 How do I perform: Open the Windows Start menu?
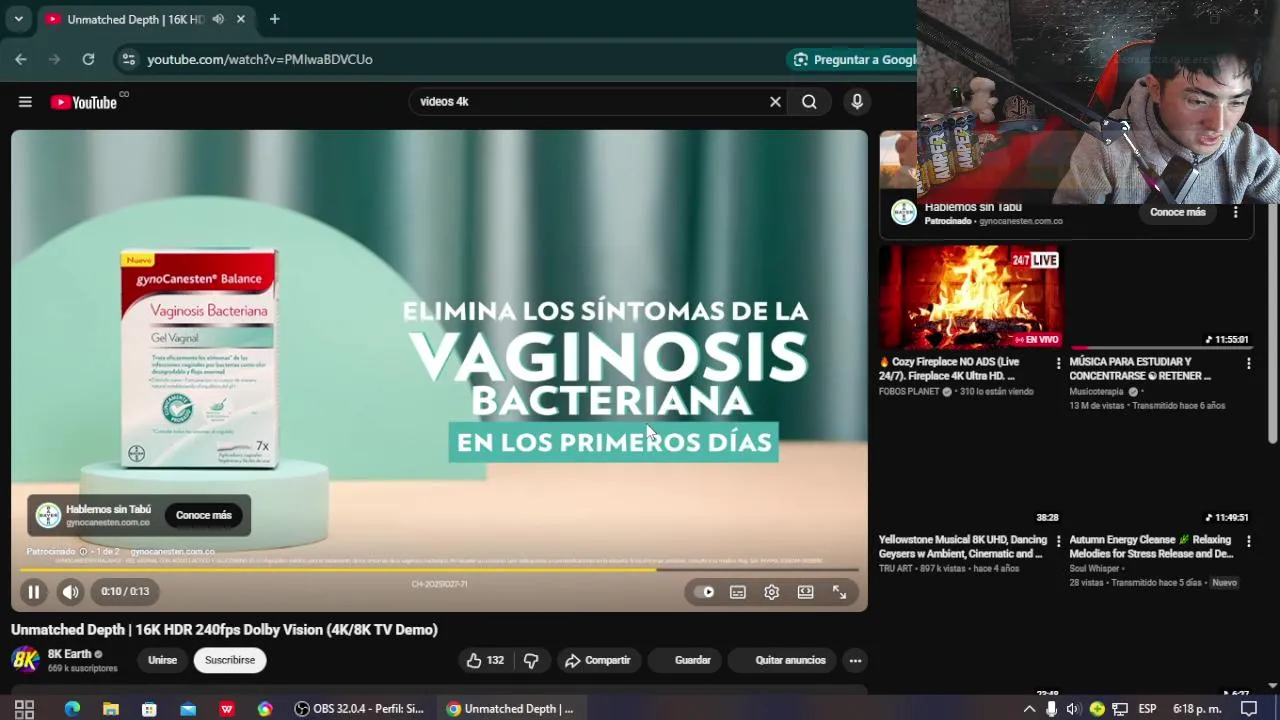[x=25, y=708]
